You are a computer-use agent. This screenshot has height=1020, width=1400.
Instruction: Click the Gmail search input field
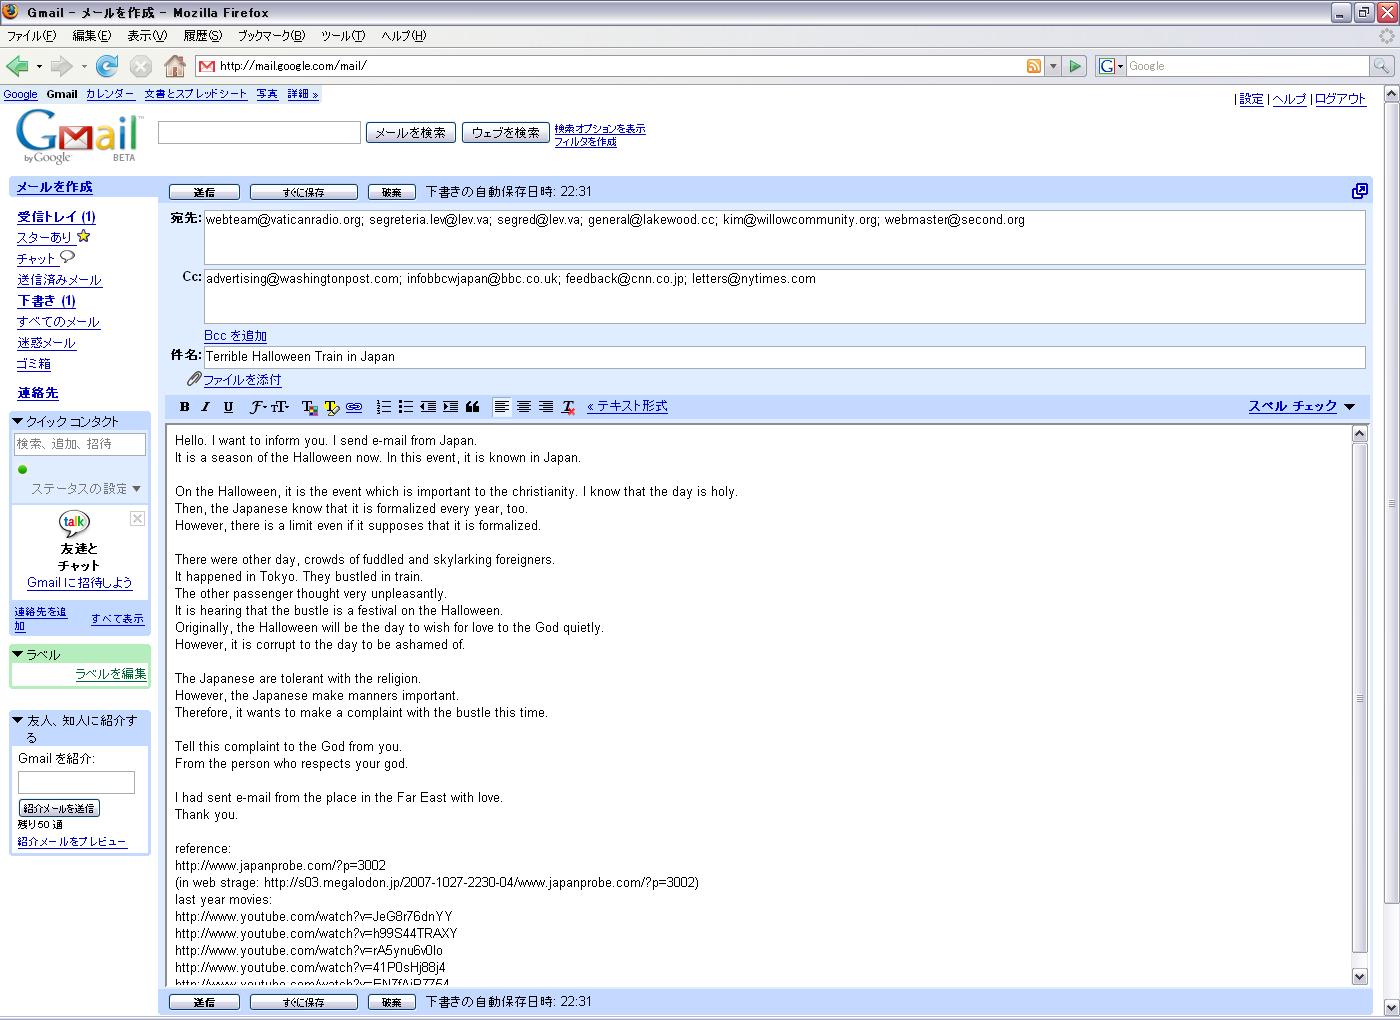pos(259,132)
